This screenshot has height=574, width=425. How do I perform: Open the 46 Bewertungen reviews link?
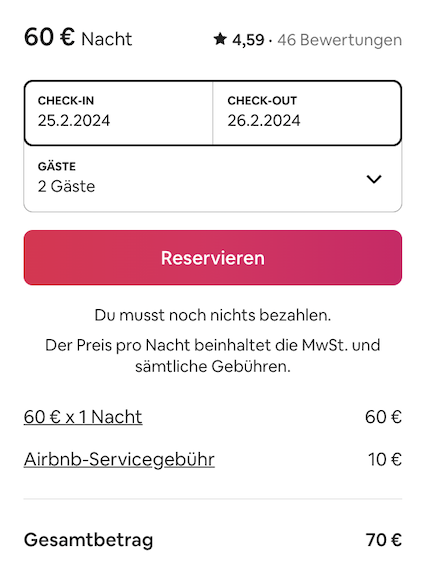(339, 40)
